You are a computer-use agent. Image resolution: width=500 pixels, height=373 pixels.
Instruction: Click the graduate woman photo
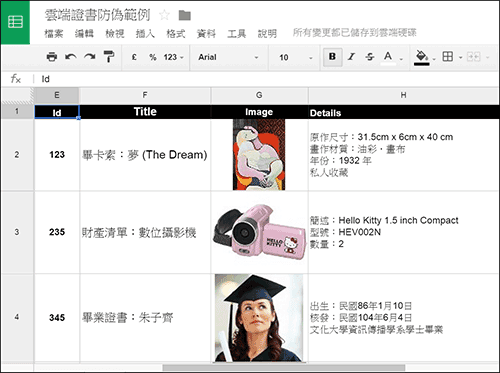259,318
